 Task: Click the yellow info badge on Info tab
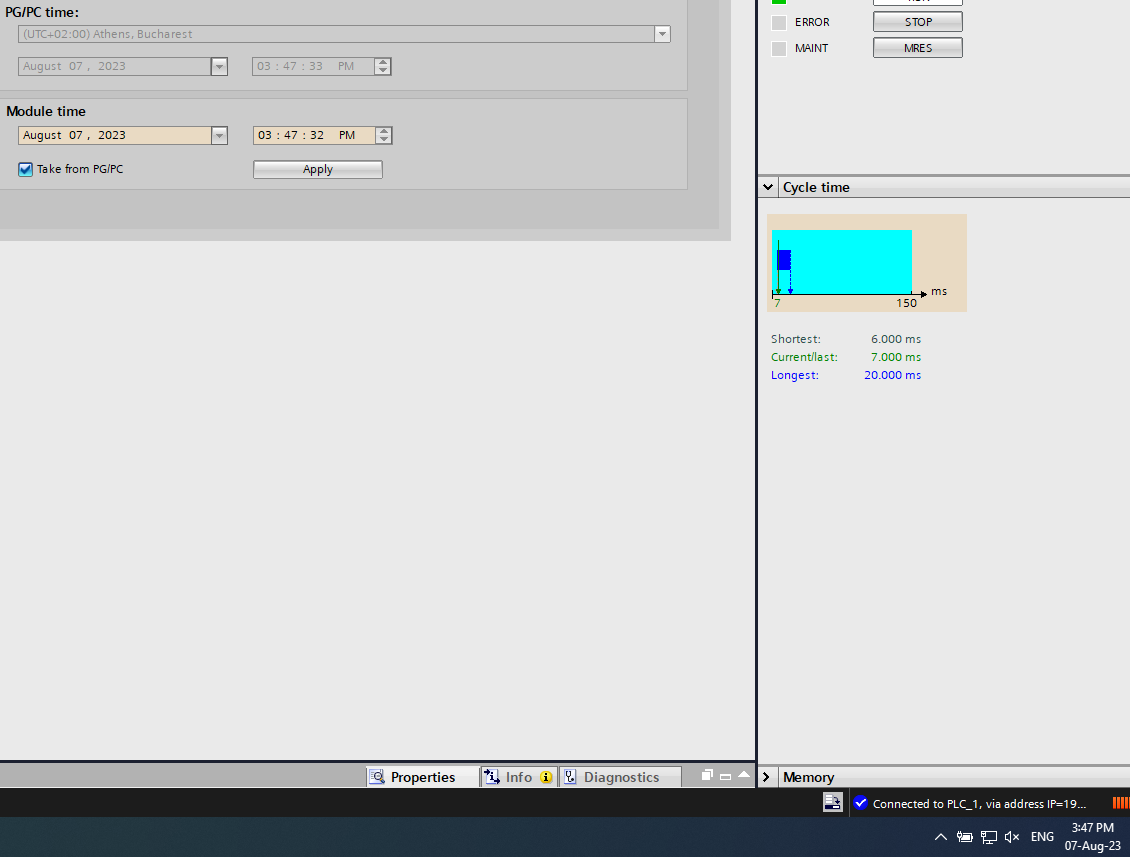click(546, 777)
